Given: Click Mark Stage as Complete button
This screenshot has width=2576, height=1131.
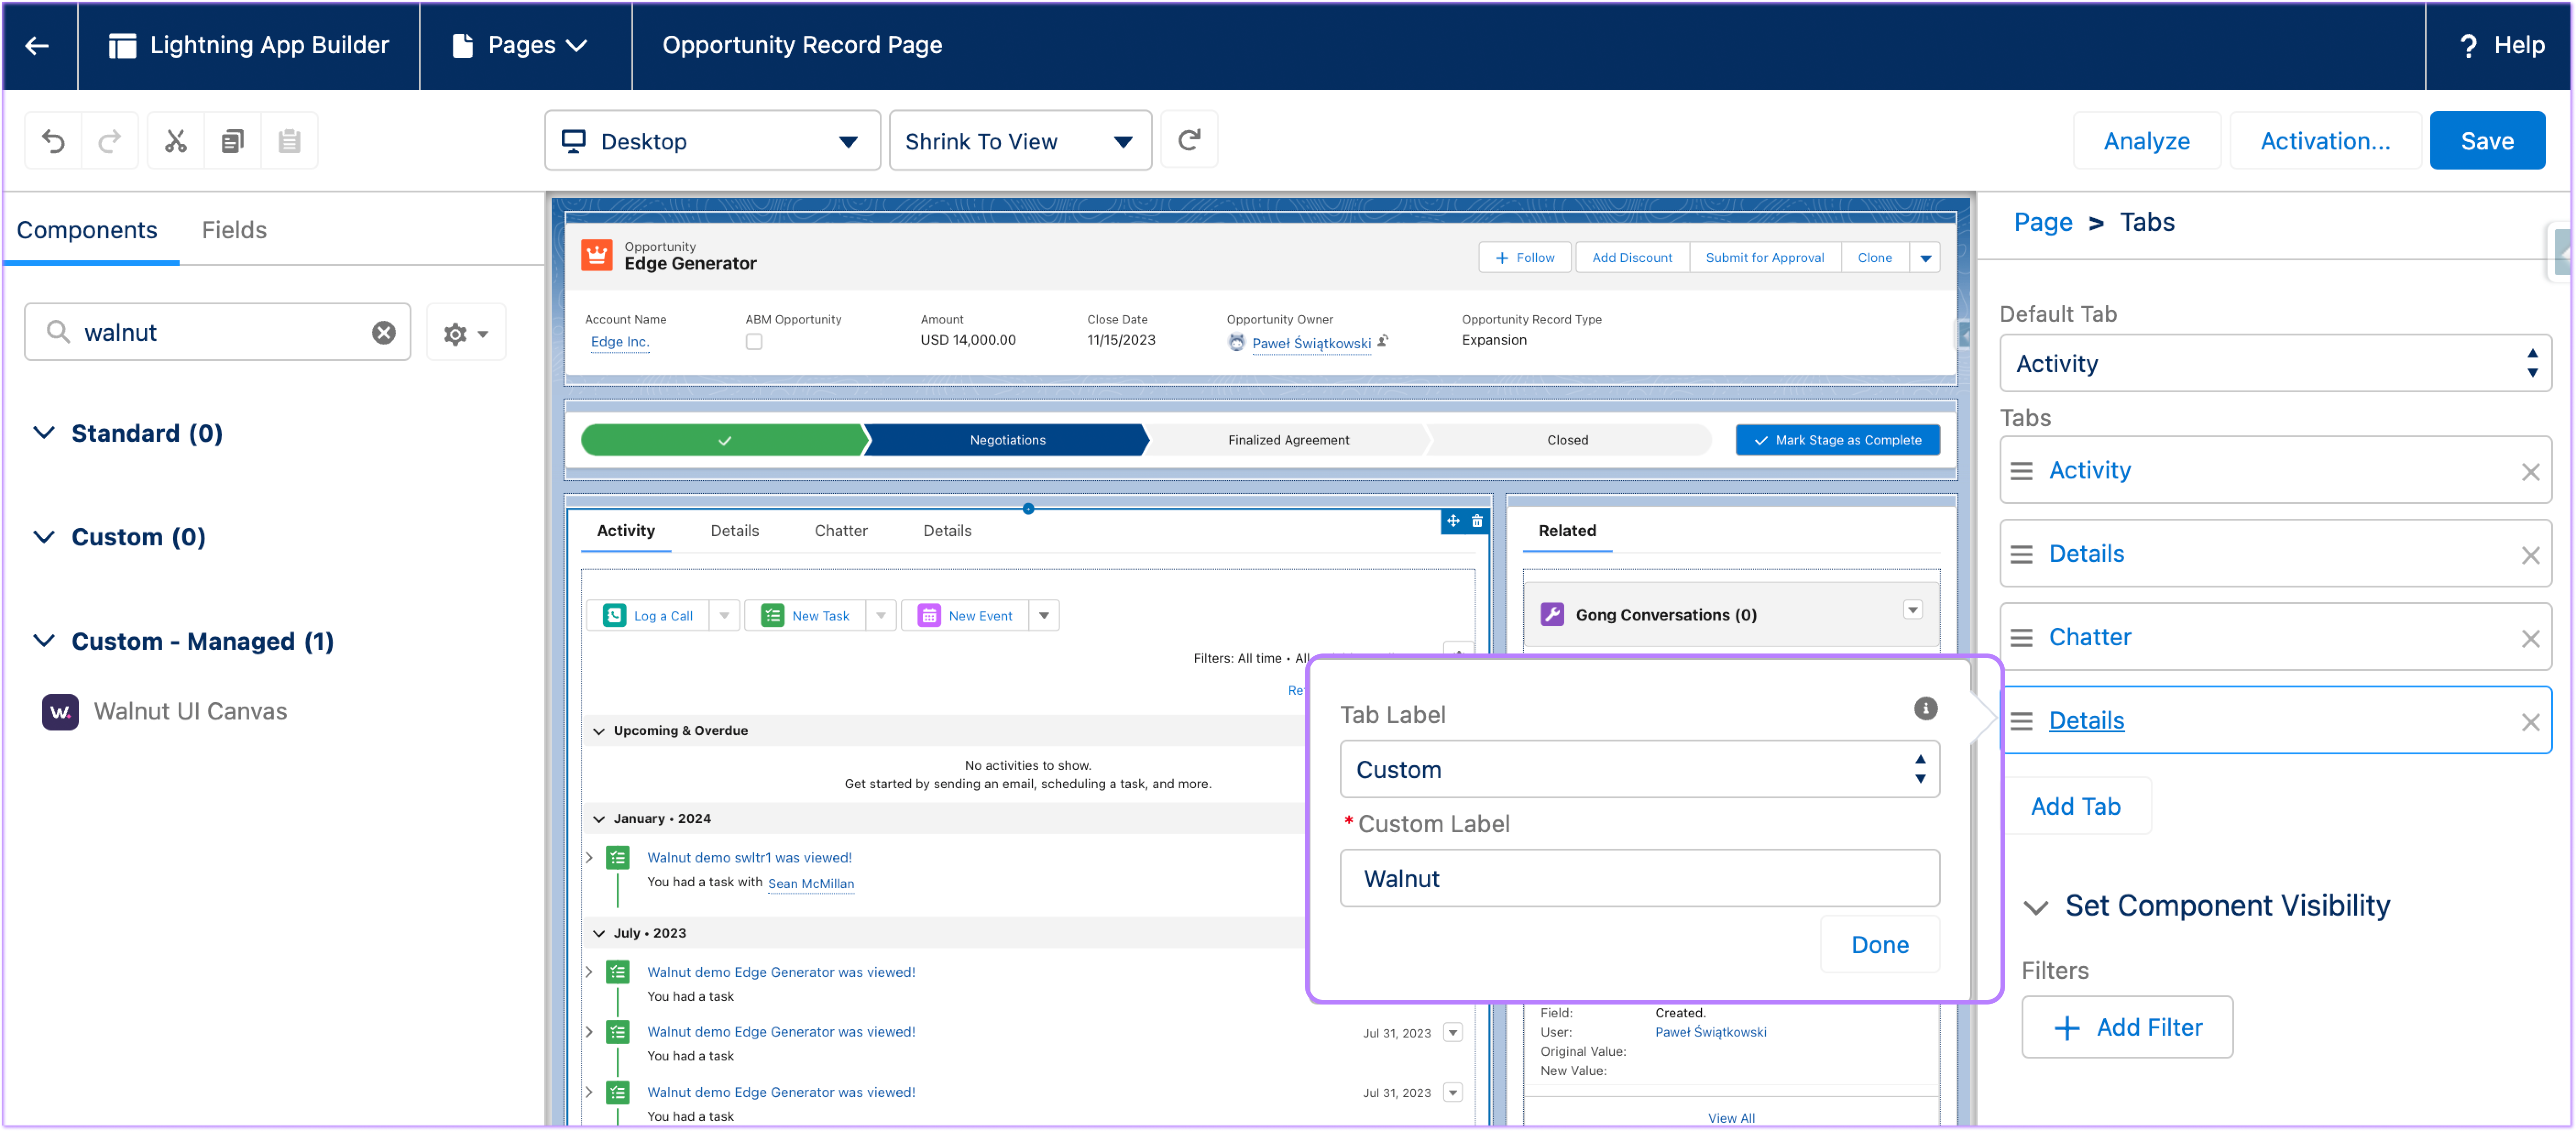Looking at the screenshot, I should pos(1838,440).
